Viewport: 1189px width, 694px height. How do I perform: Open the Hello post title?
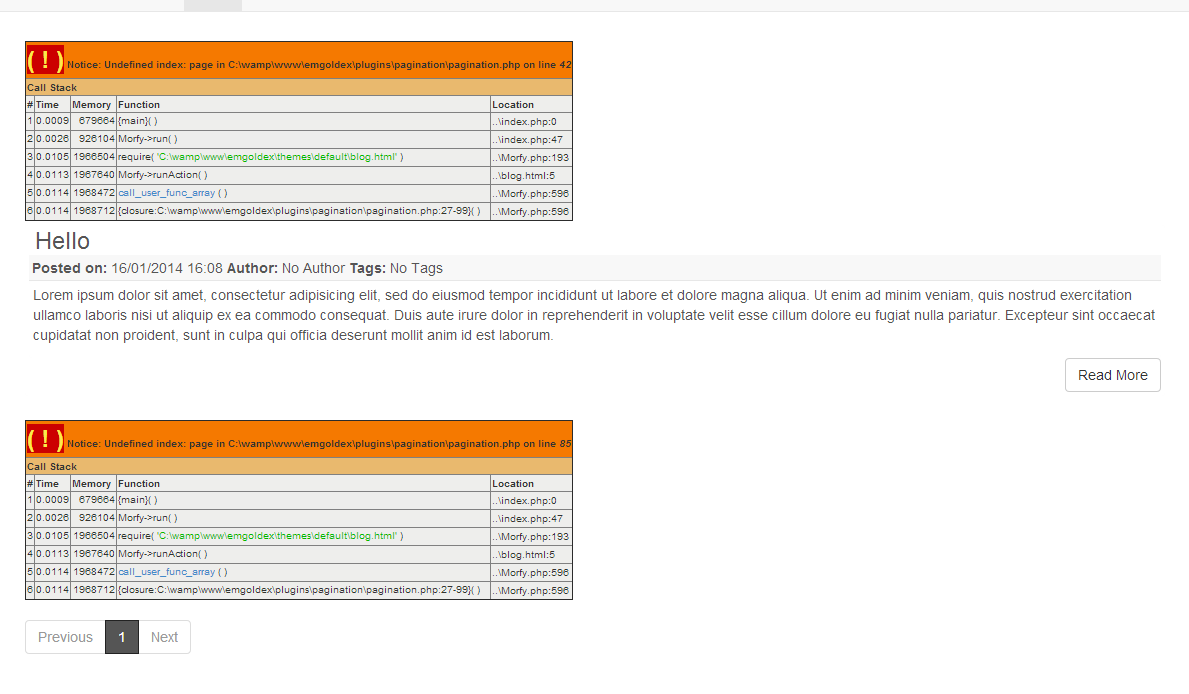[x=62, y=241]
